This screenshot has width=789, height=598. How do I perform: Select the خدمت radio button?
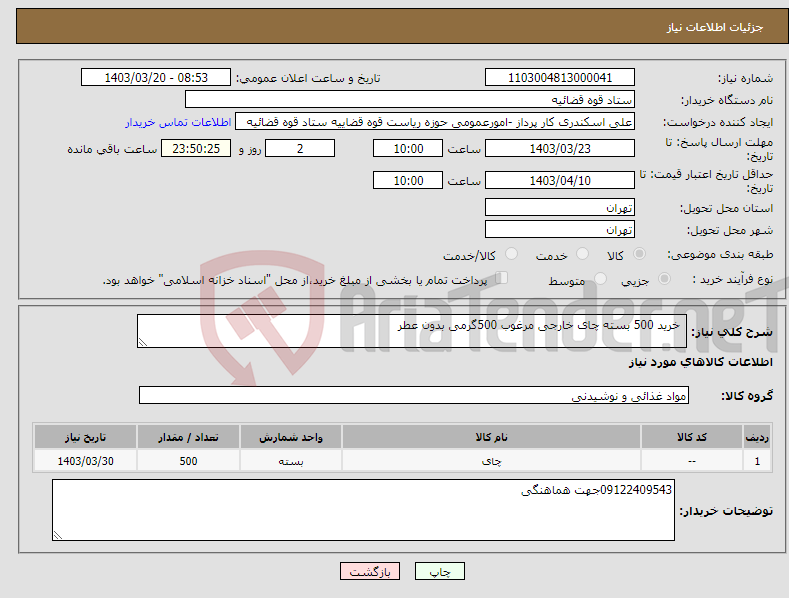(x=582, y=254)
